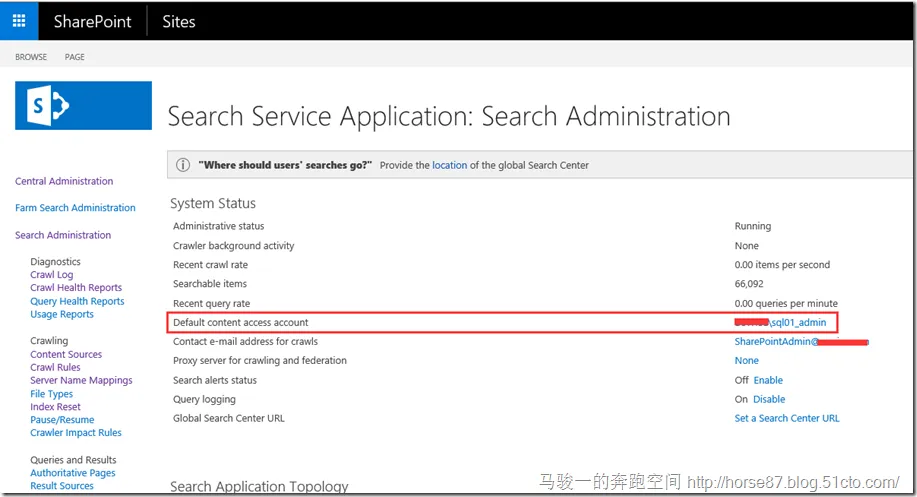The height and width of the screenshot is (497, 917).
Task: Click the Administrative status label
Action: pyautogui.click(x=219, y=226)
